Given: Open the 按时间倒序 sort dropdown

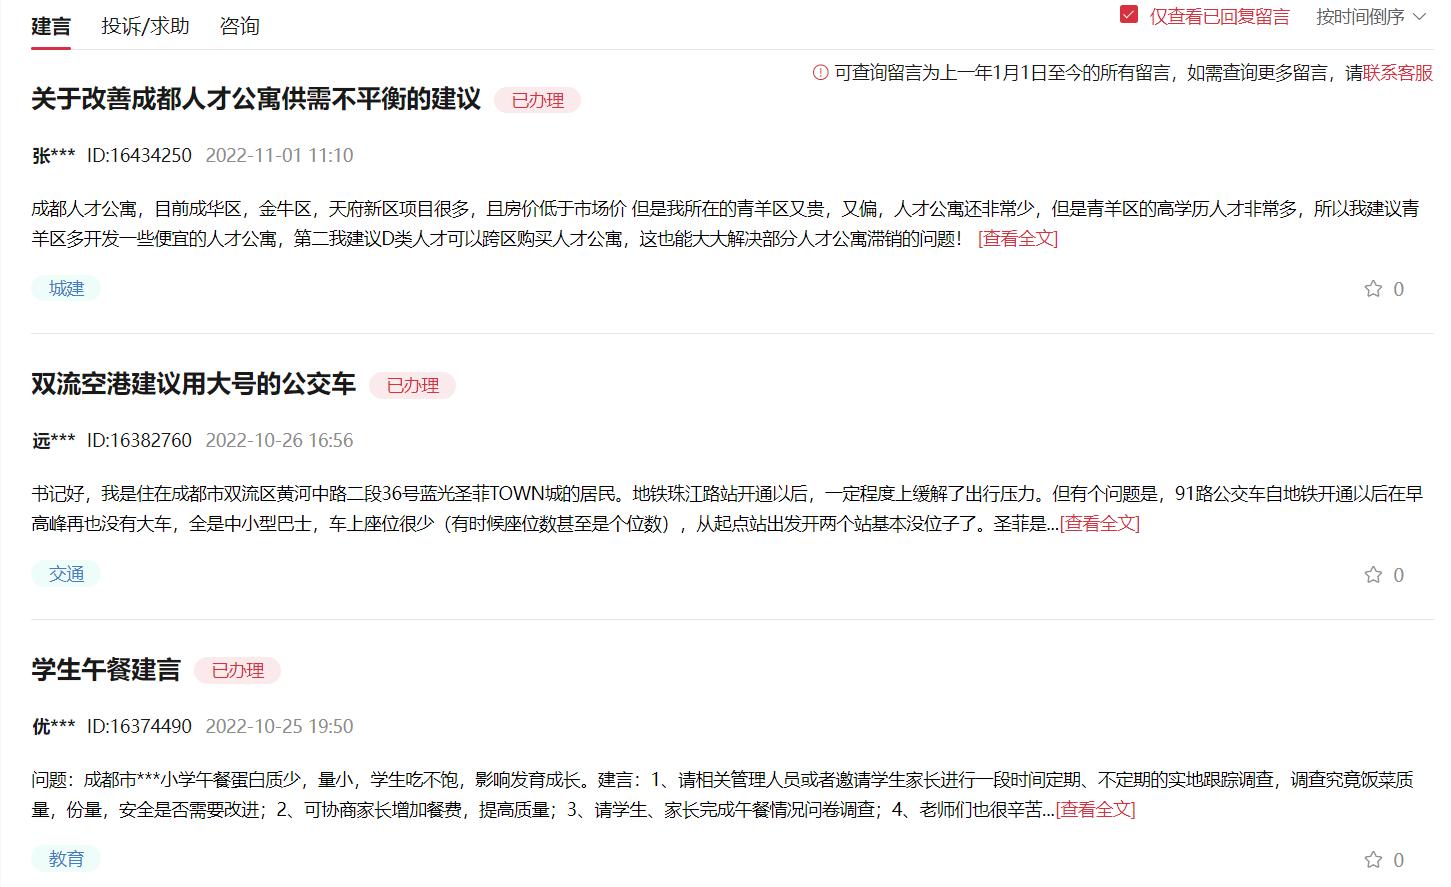Looking at the screenshot, I should (x=1361, y=18).
